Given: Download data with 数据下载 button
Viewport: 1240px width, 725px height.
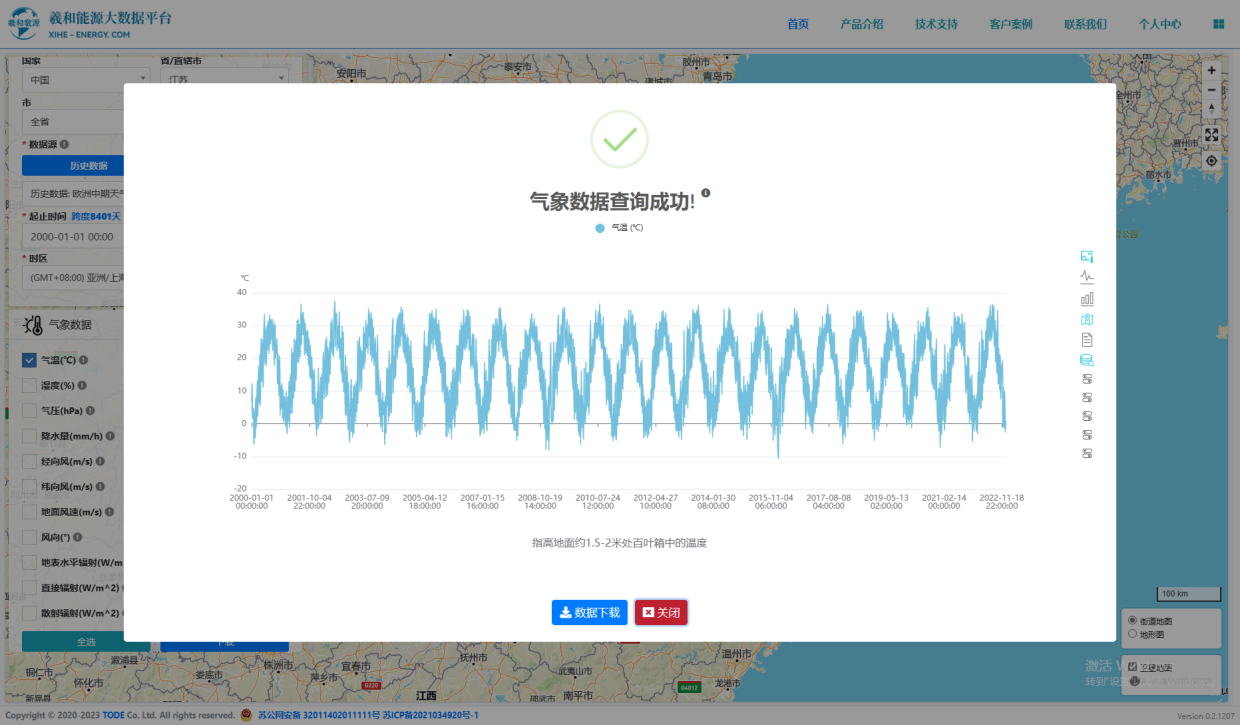Looking at the screenshot, I should 590,613.
